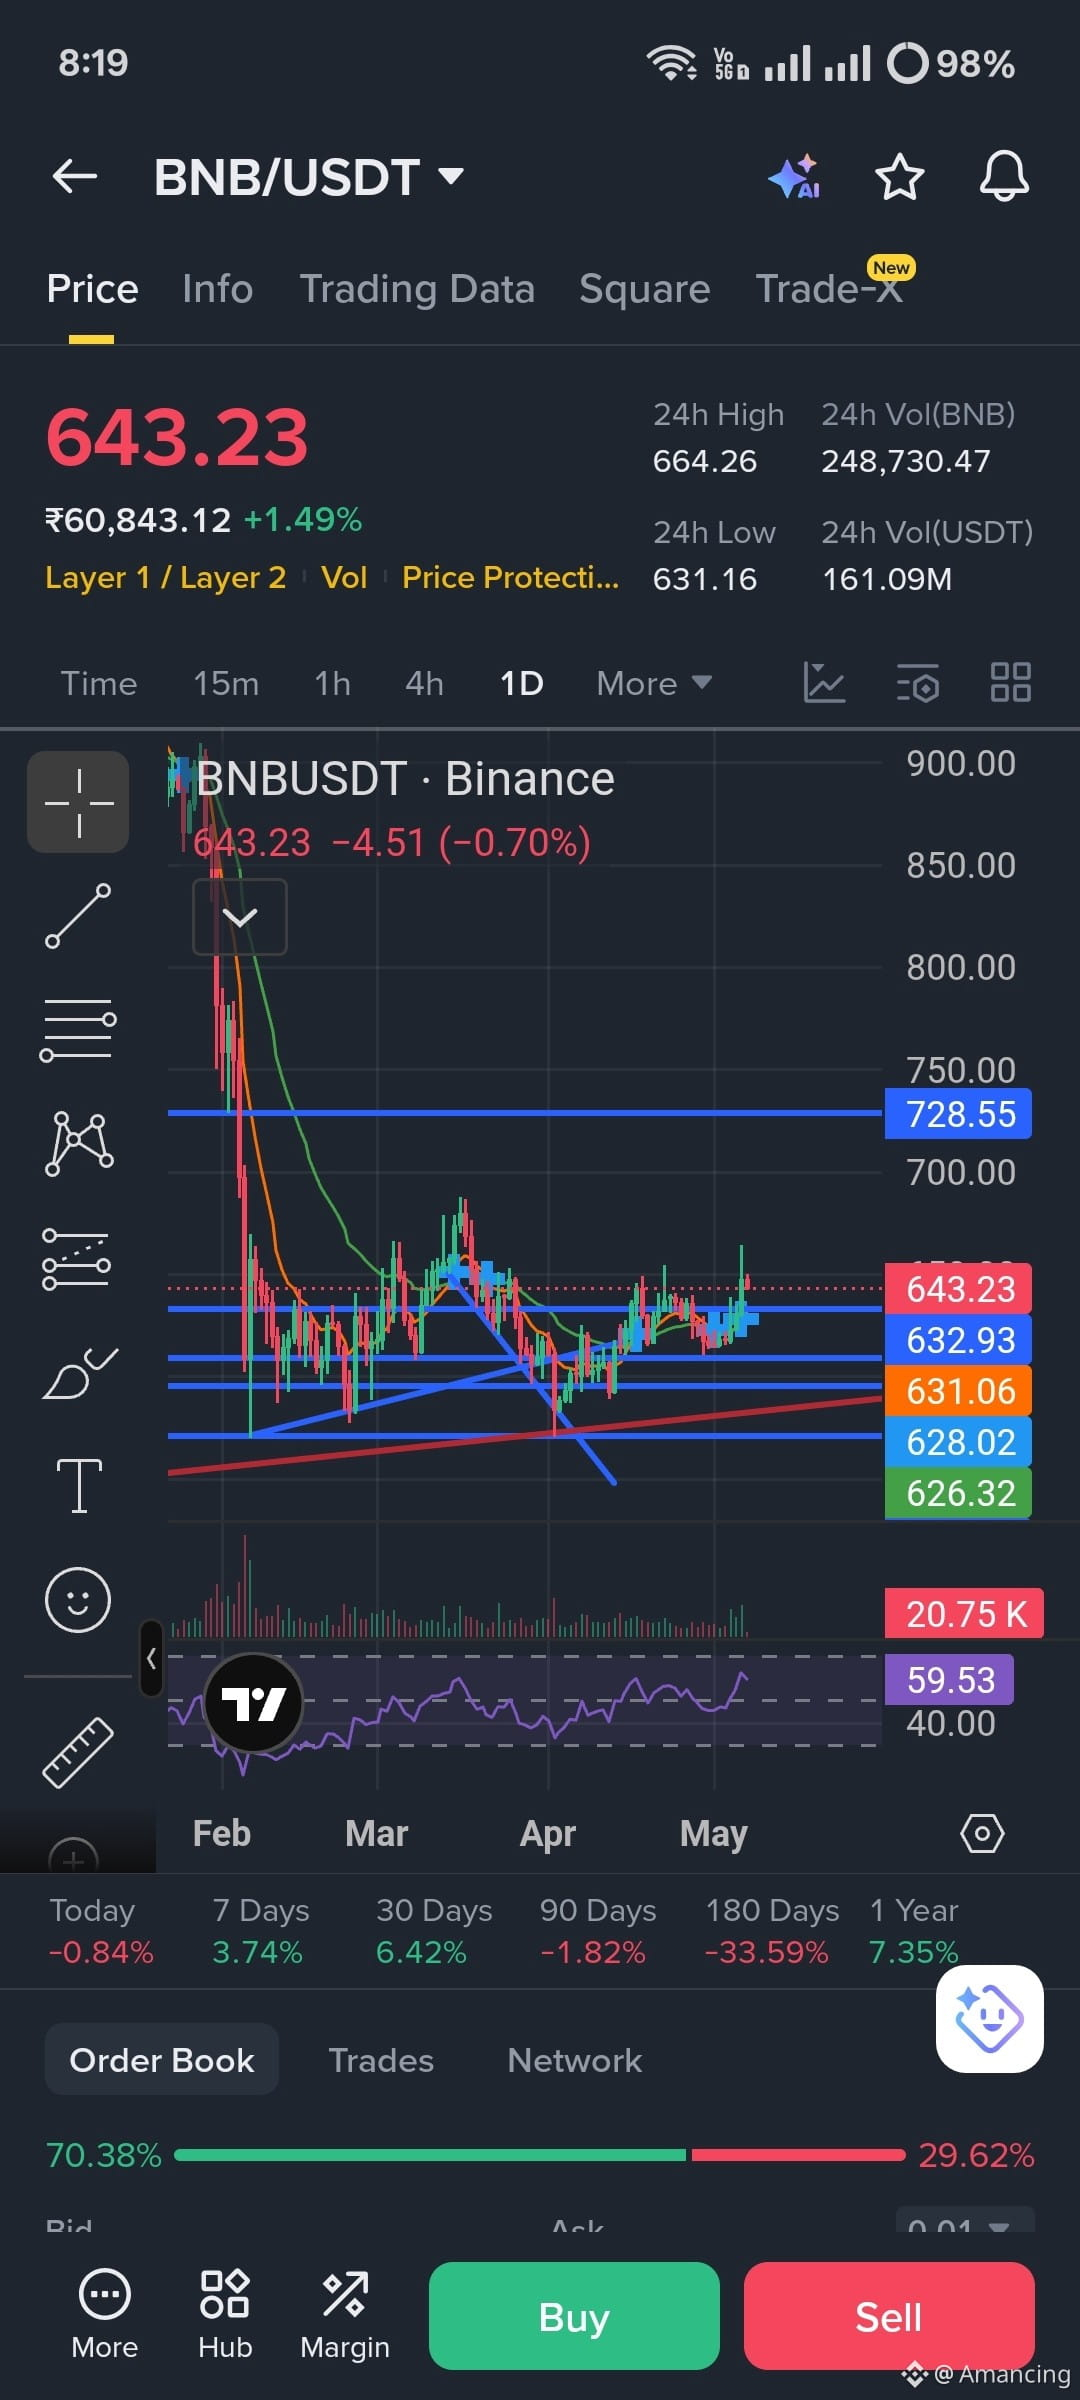
Task: Expand the chart legend chevron
Action: click(x=240, y=917)
